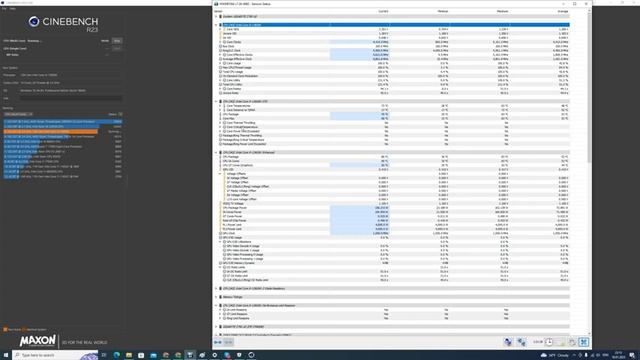
Task: Collapse the OC Ratio Limits sub-tree
Action: point(220,267)
